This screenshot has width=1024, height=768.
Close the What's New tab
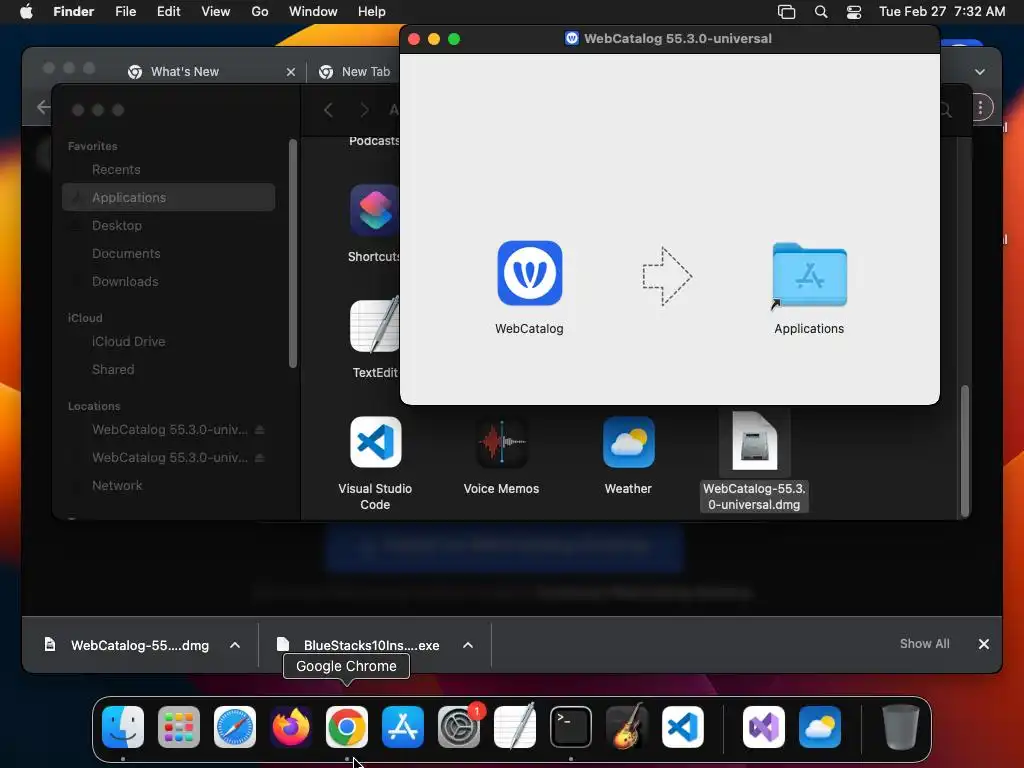[291, 72]
